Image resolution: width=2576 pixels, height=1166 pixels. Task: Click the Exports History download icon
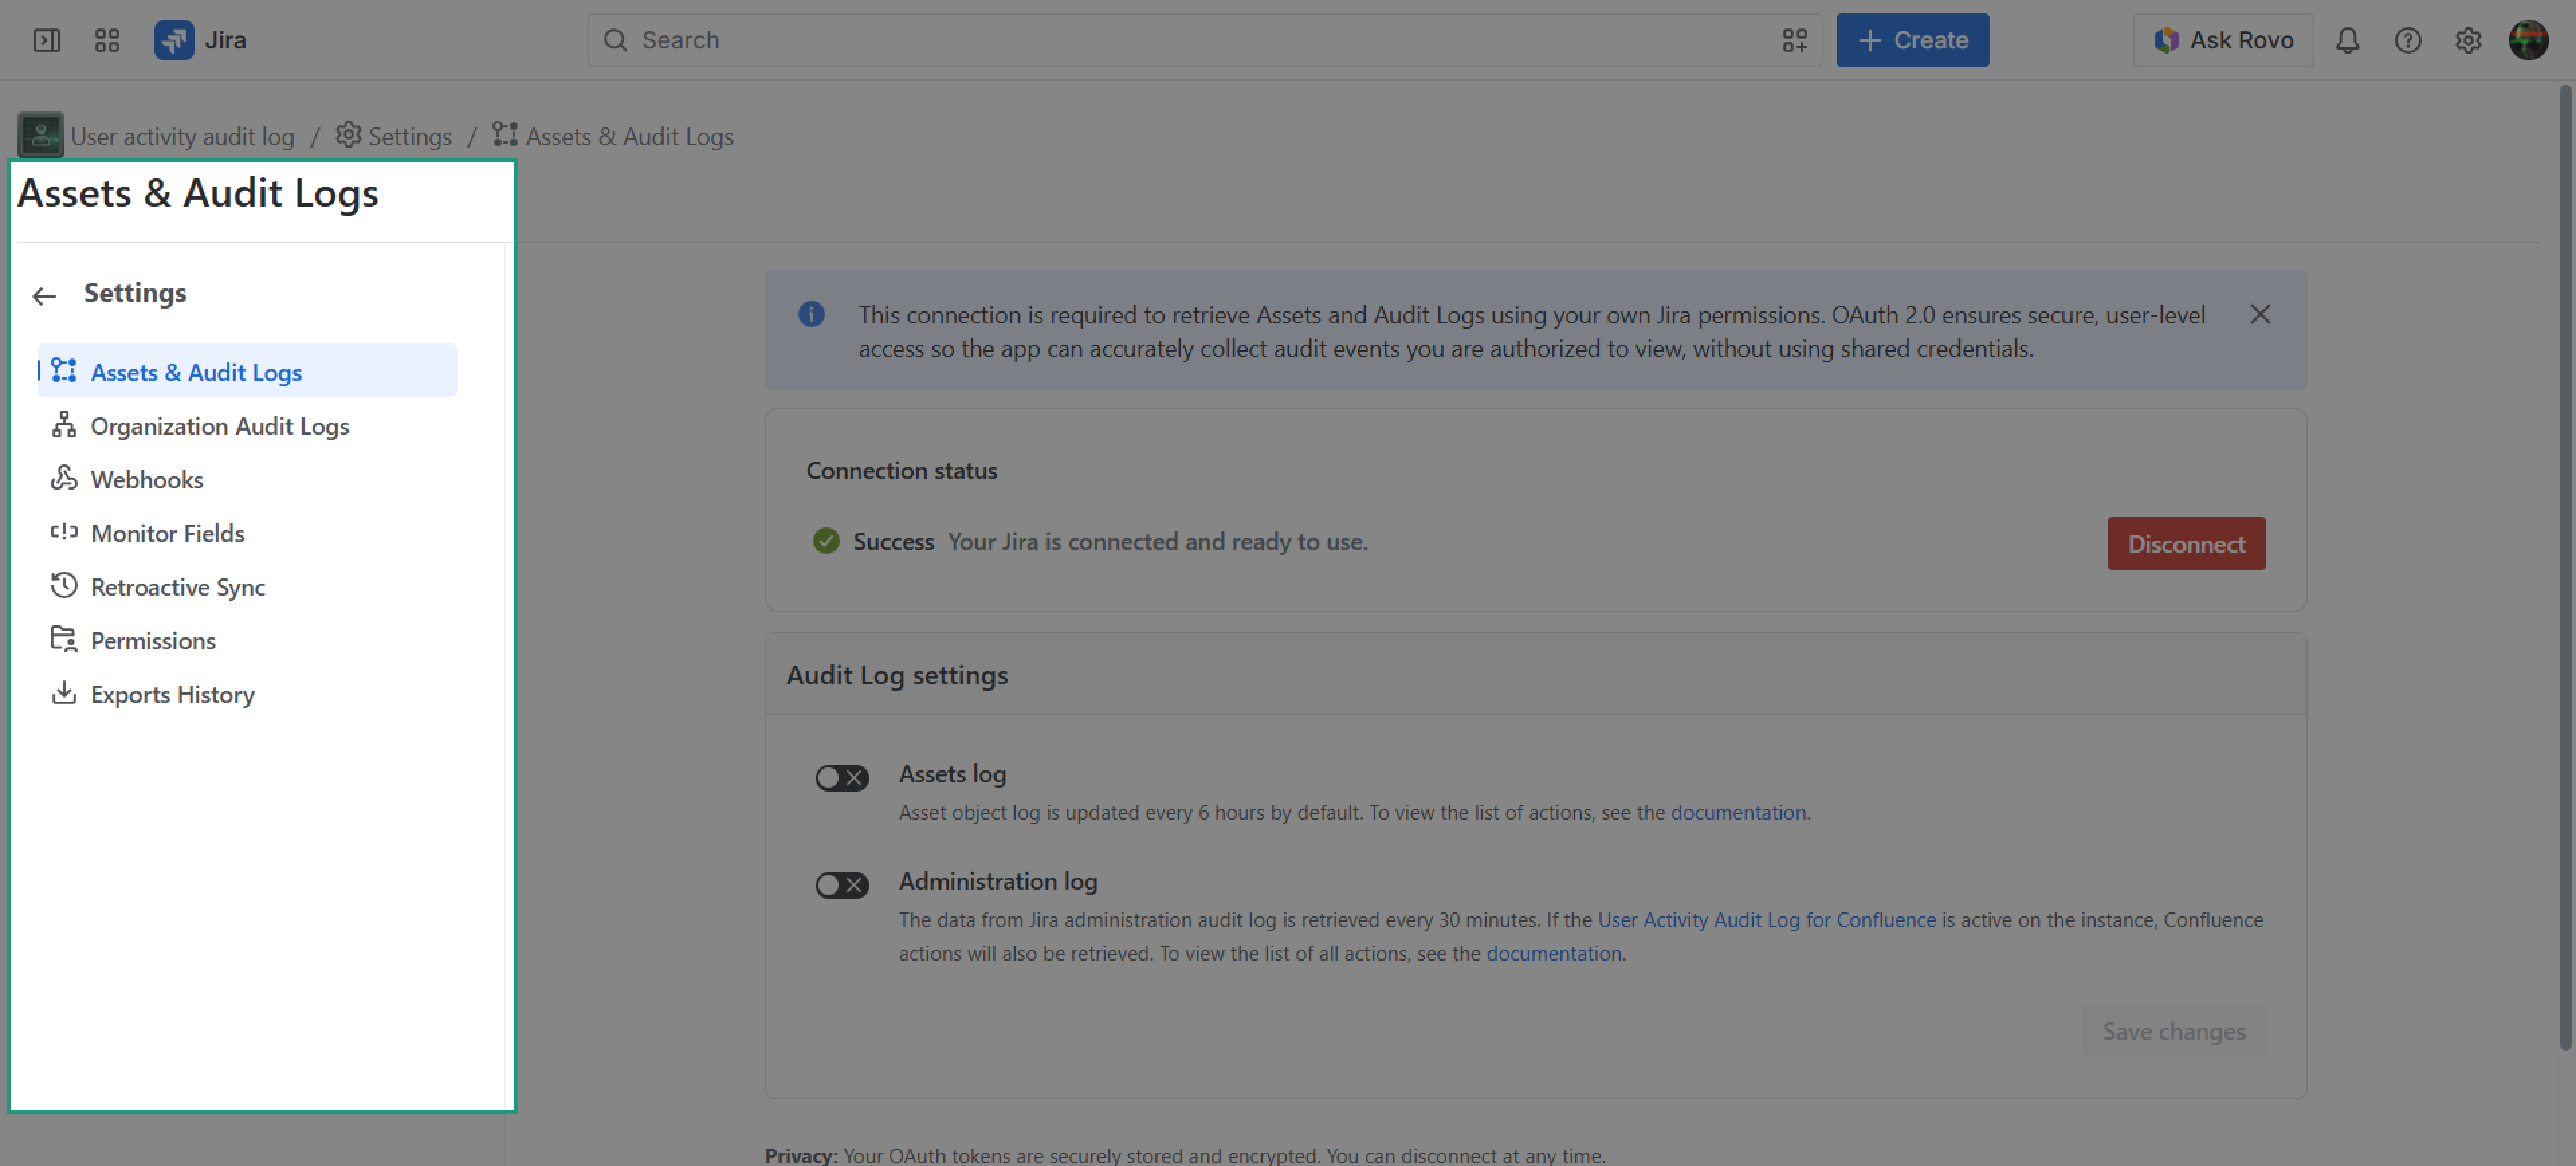[x=64, y=693]
